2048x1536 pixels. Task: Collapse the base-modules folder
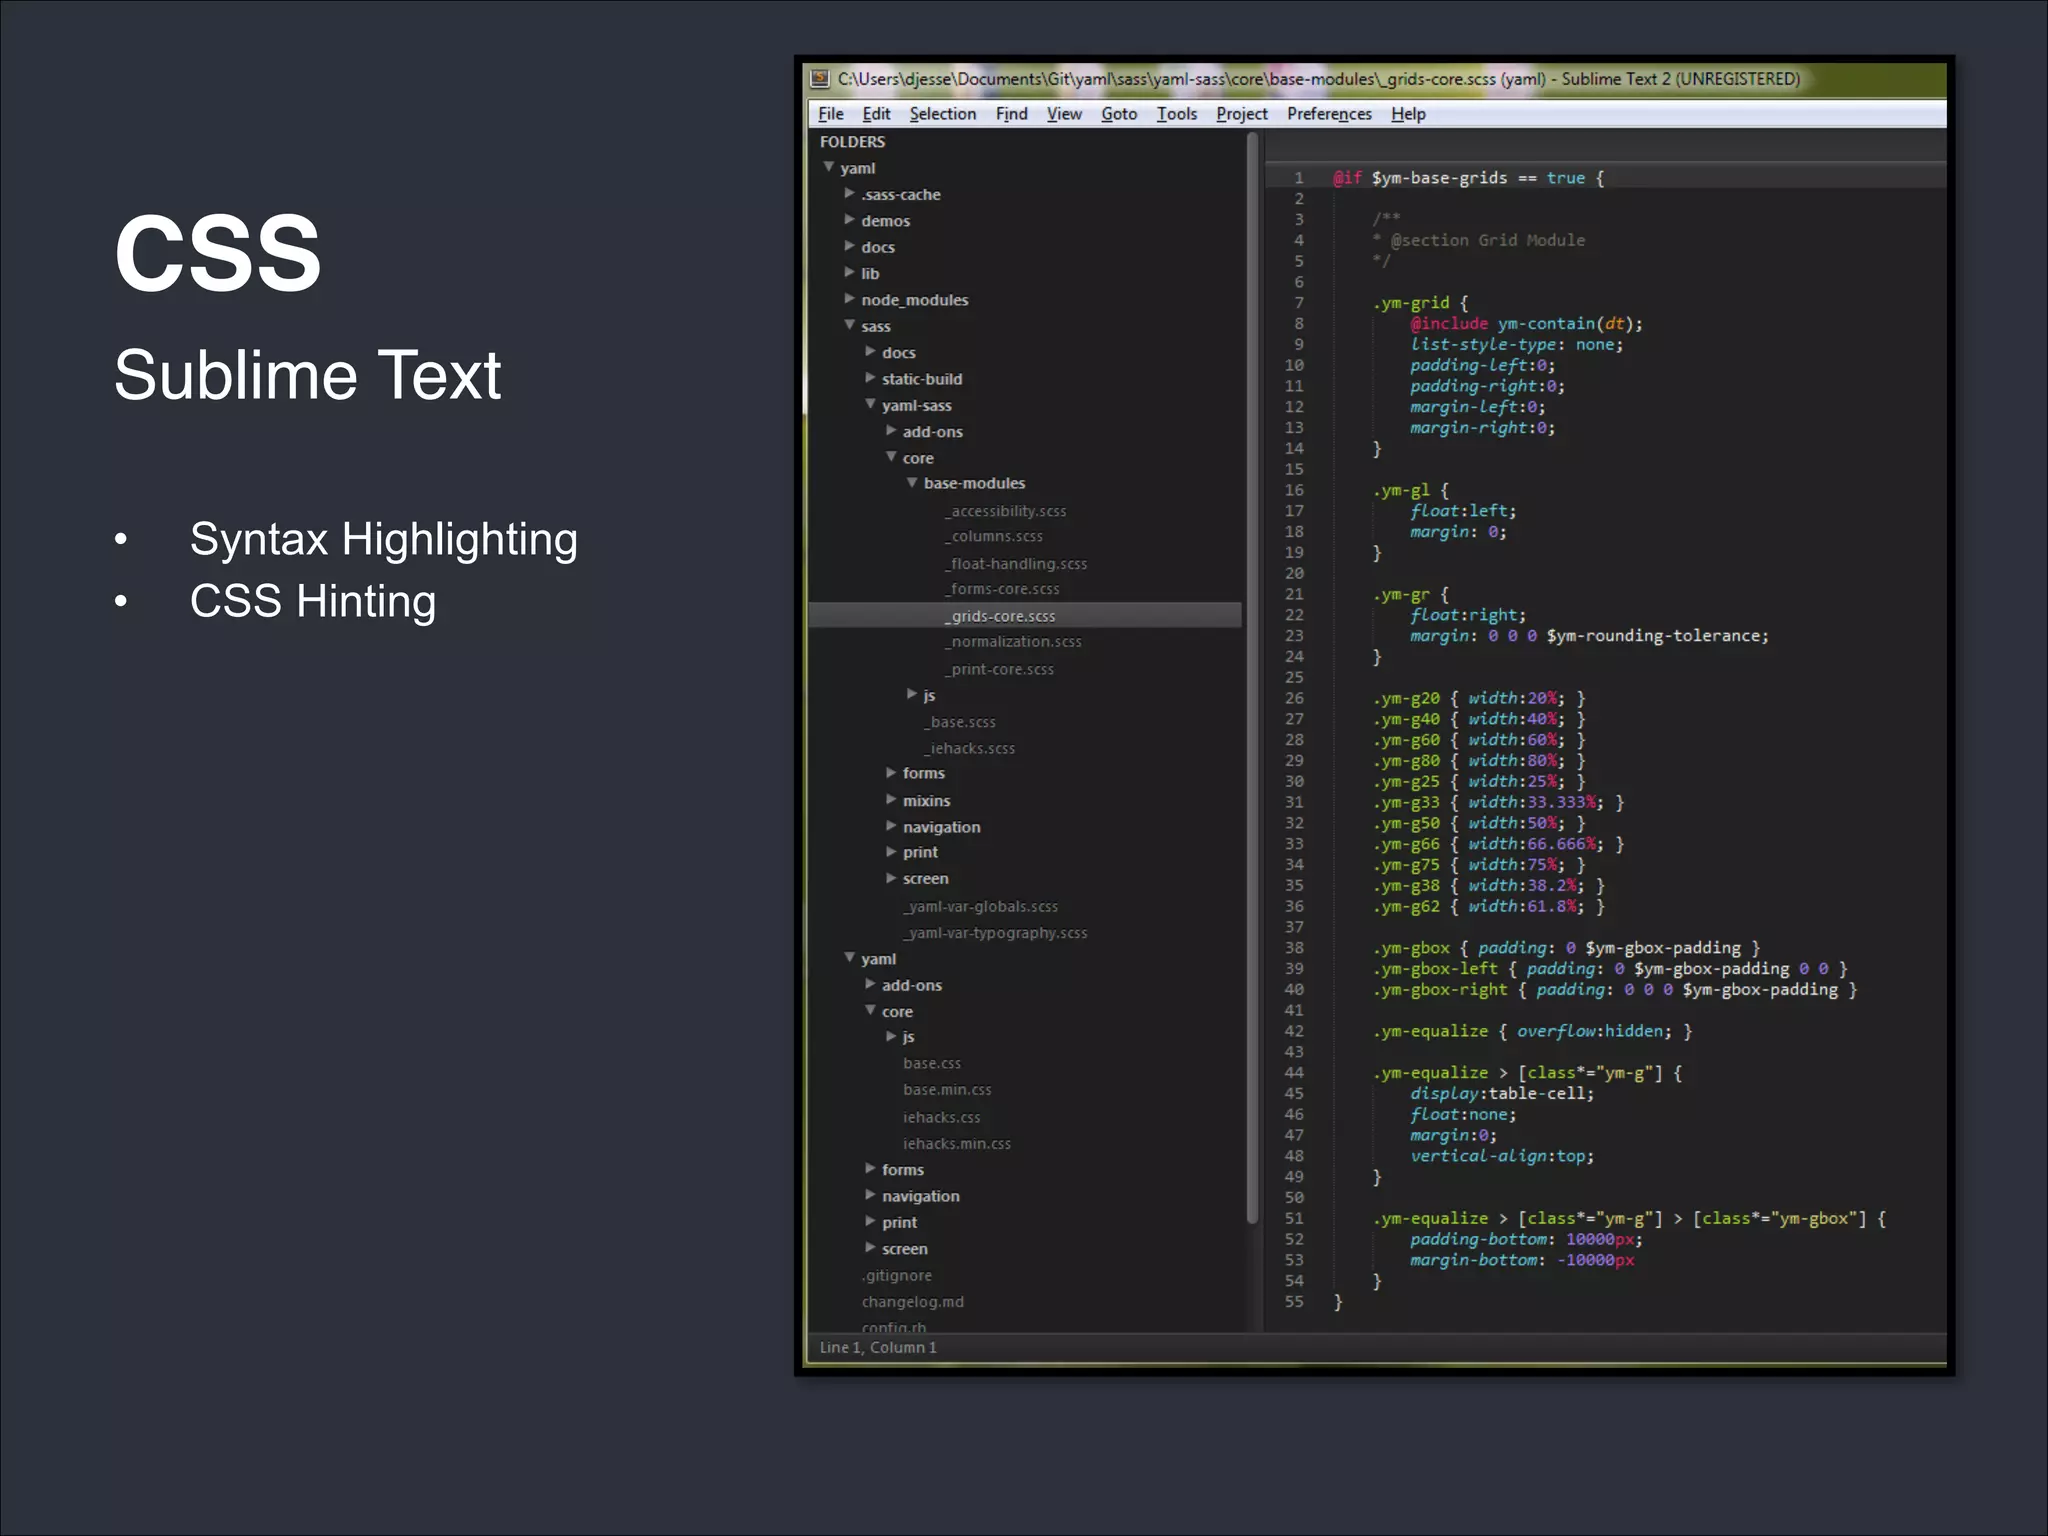click(912, 482)
